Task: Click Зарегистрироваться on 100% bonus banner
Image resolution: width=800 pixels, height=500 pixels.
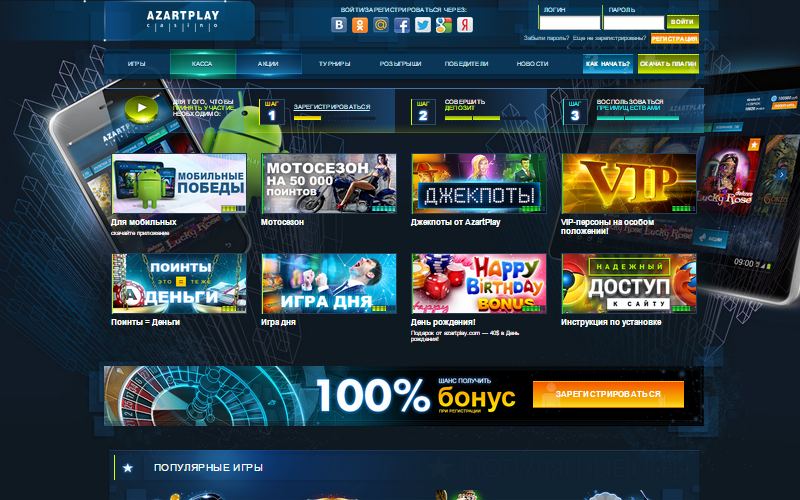Action: (x=608, y=394)
